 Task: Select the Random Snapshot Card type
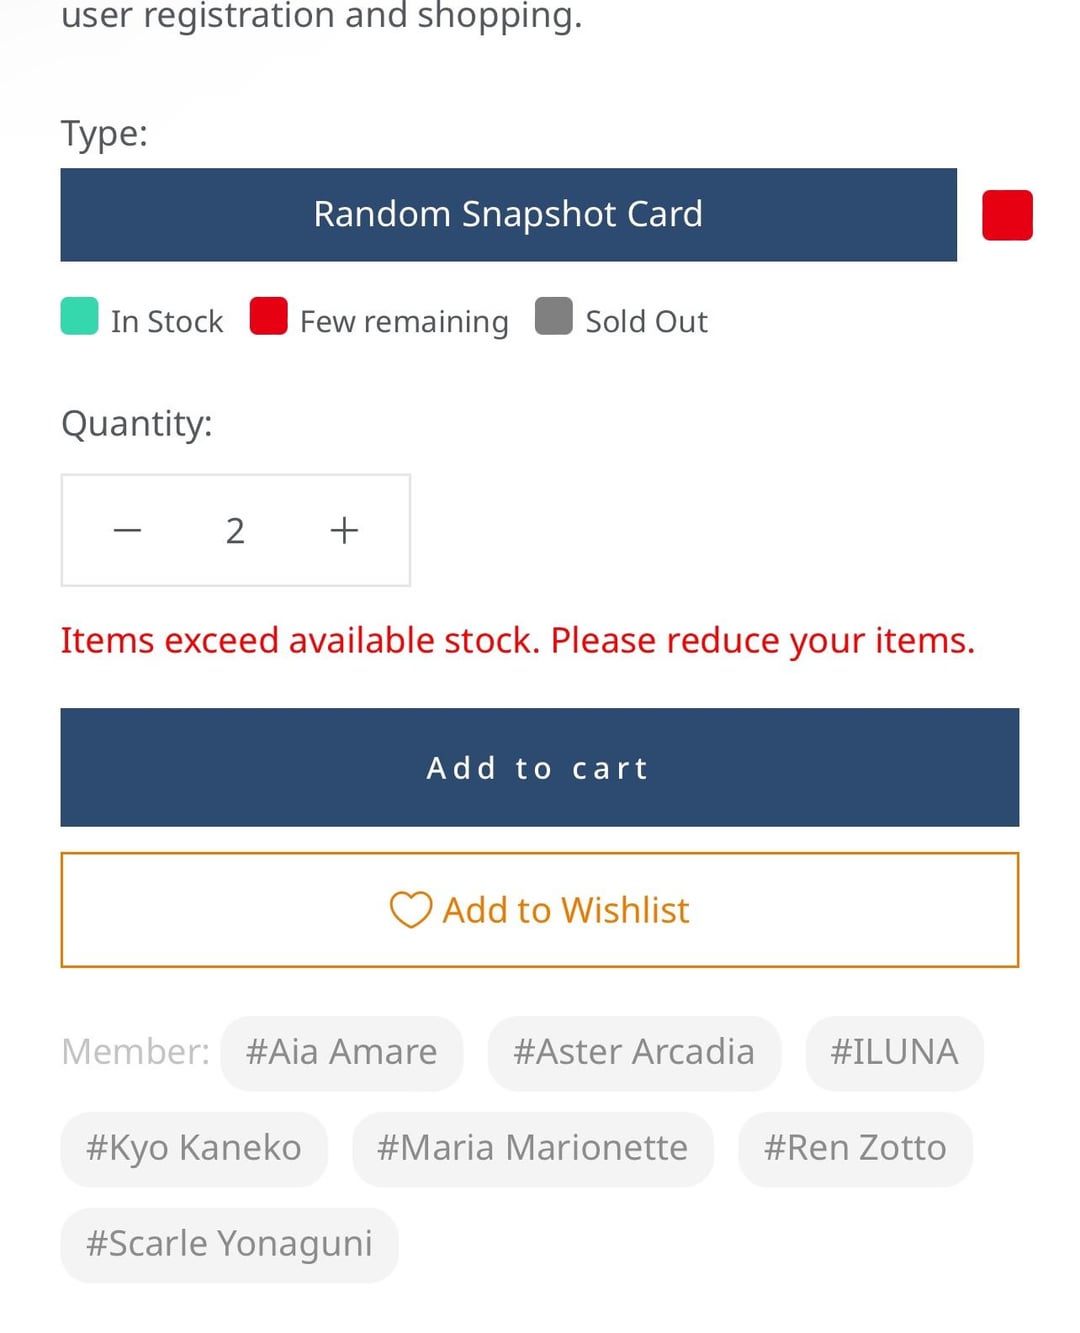(x=508, y=215)
